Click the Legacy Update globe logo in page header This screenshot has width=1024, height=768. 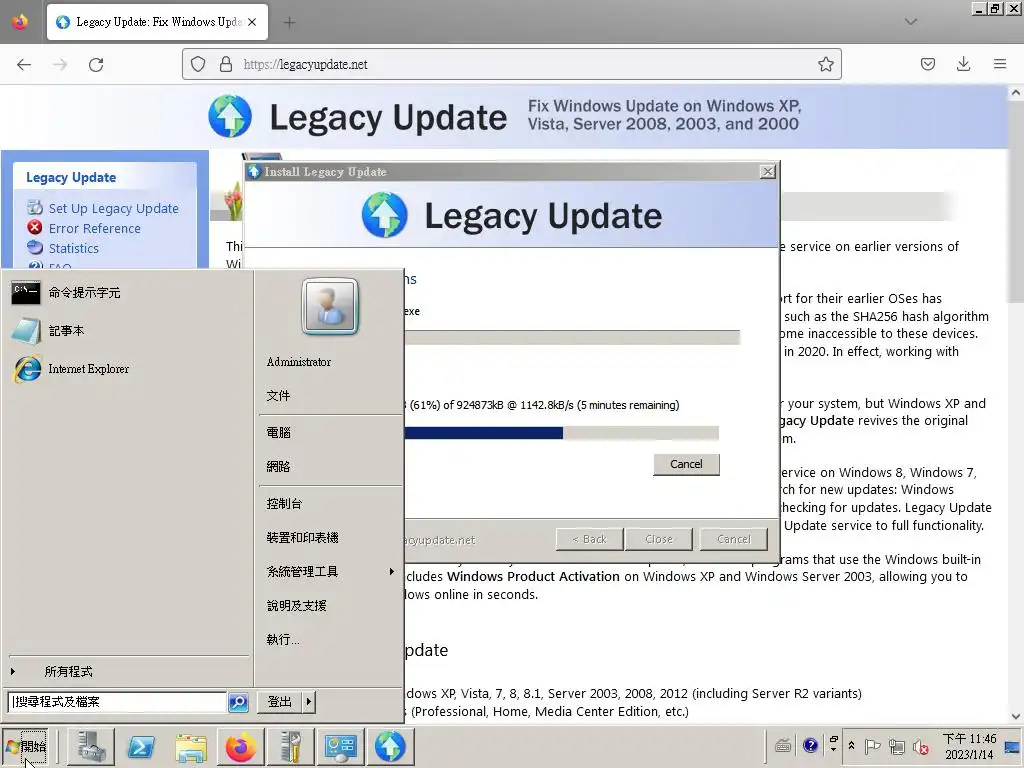(230, 116)
